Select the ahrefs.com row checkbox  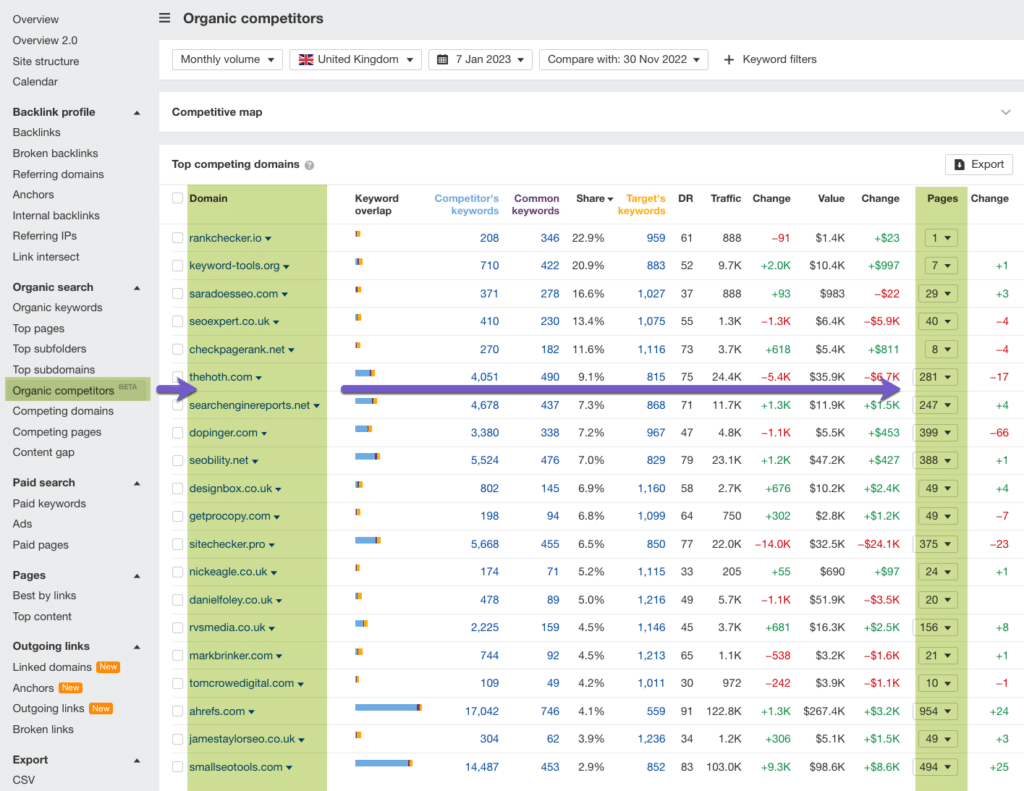(178, 711)
